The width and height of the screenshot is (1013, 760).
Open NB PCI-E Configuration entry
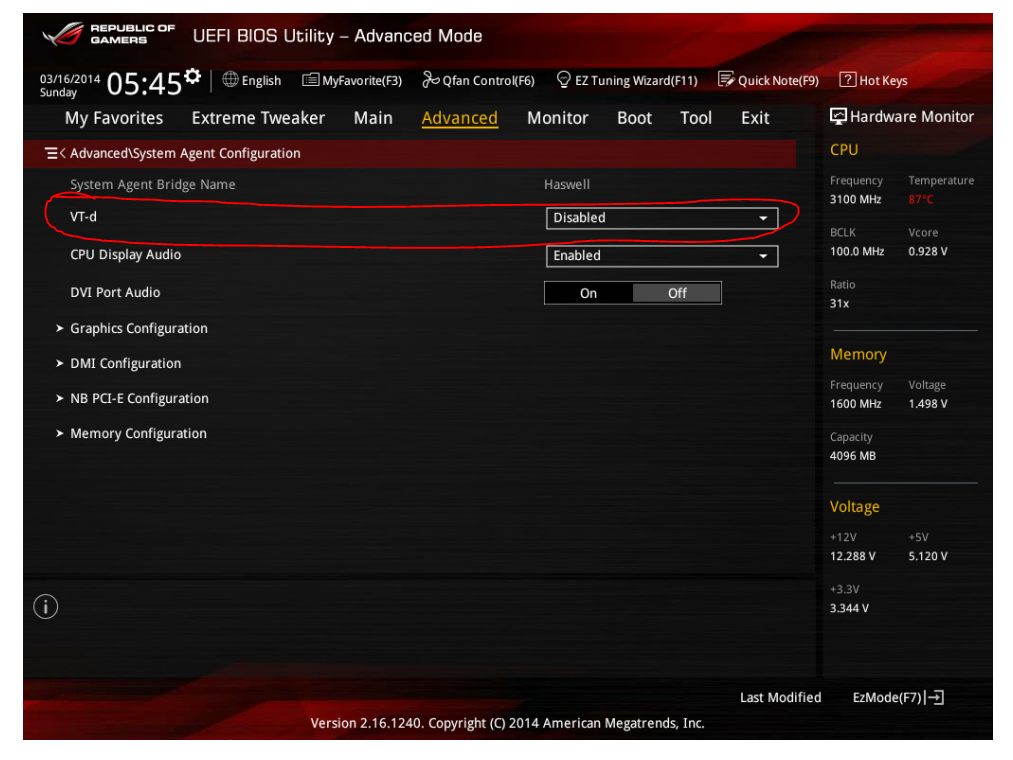[x=139, y=399]
